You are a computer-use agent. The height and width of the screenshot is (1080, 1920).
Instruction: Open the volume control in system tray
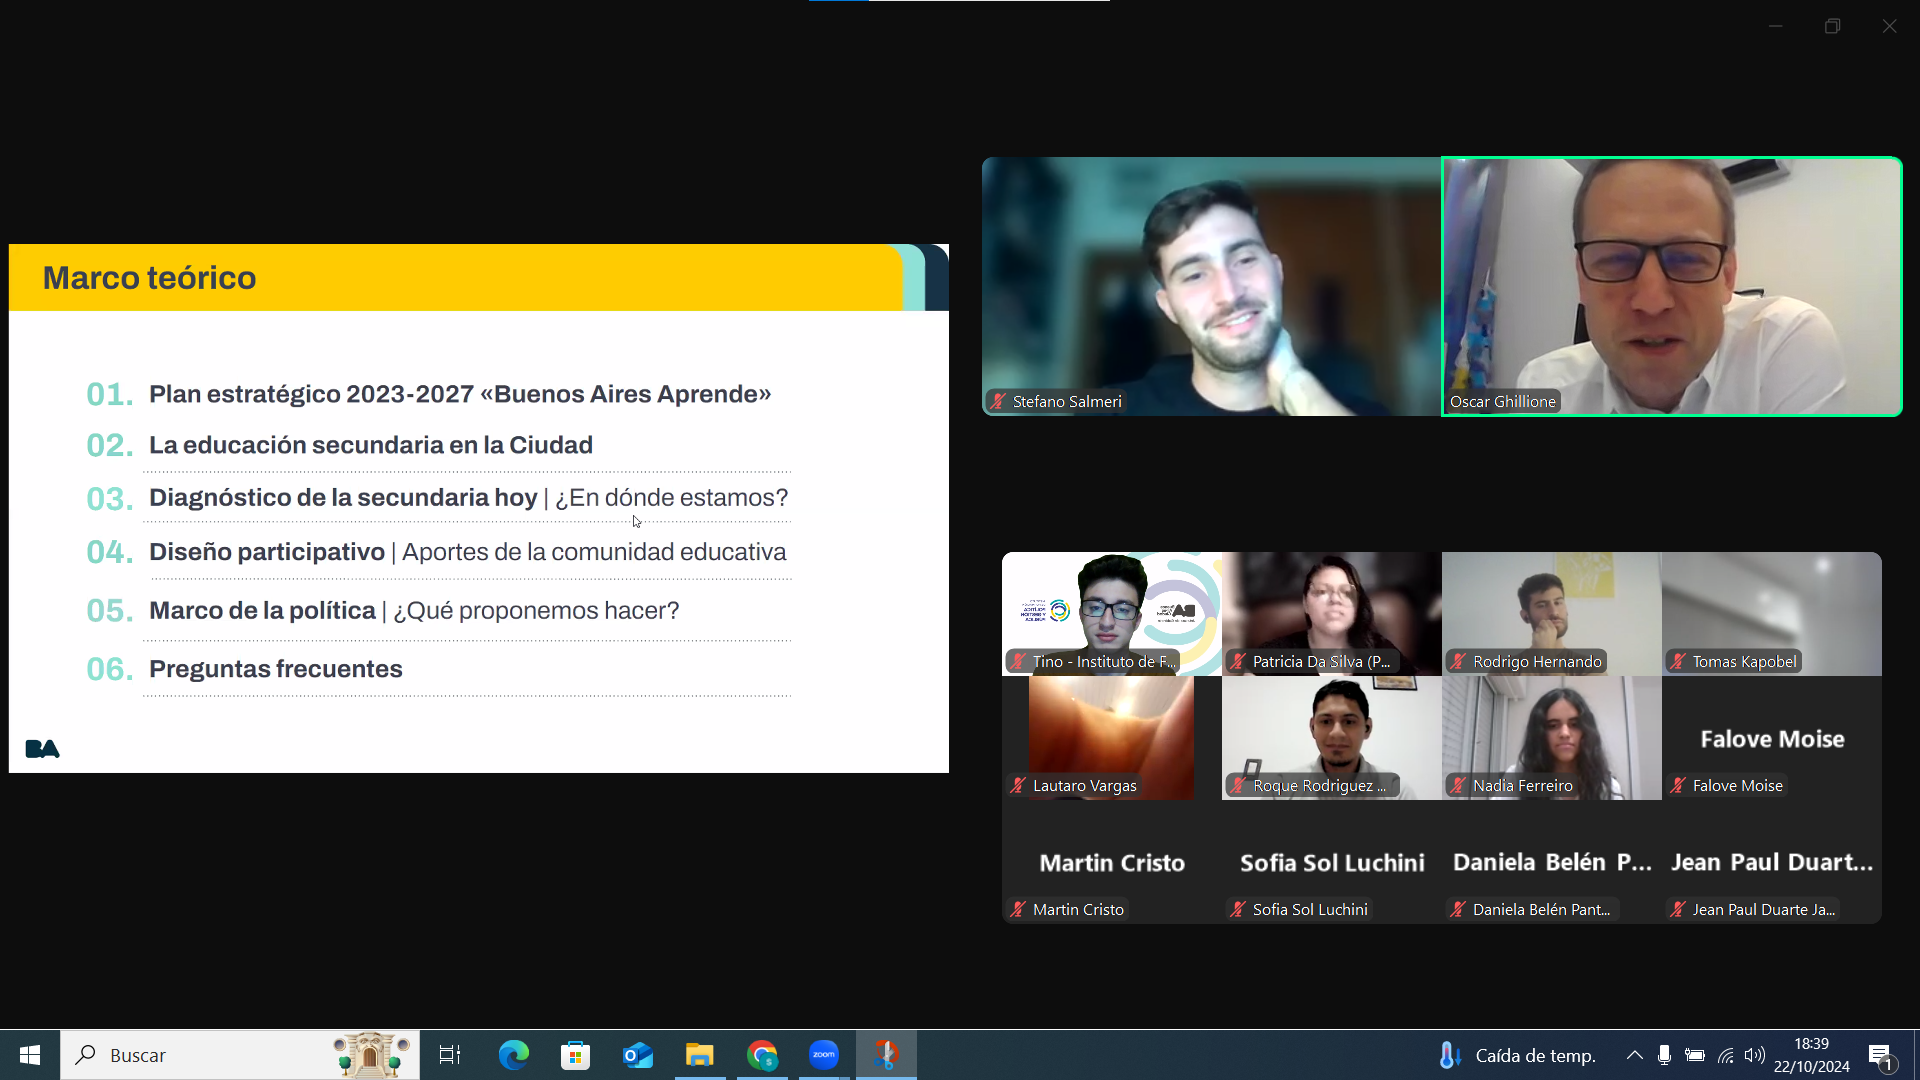[1754, 1055]
